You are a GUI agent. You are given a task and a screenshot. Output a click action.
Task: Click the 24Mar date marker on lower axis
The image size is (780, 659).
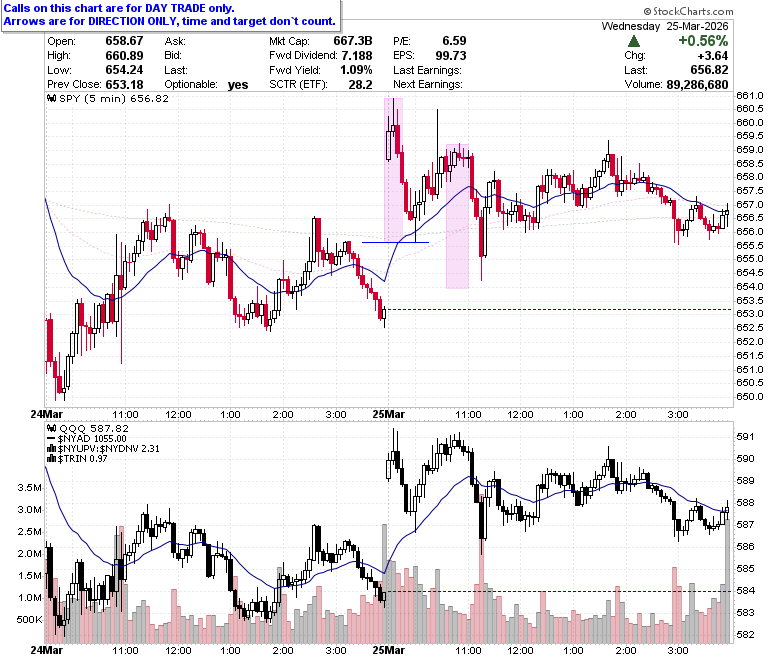(x=47, y=650)
